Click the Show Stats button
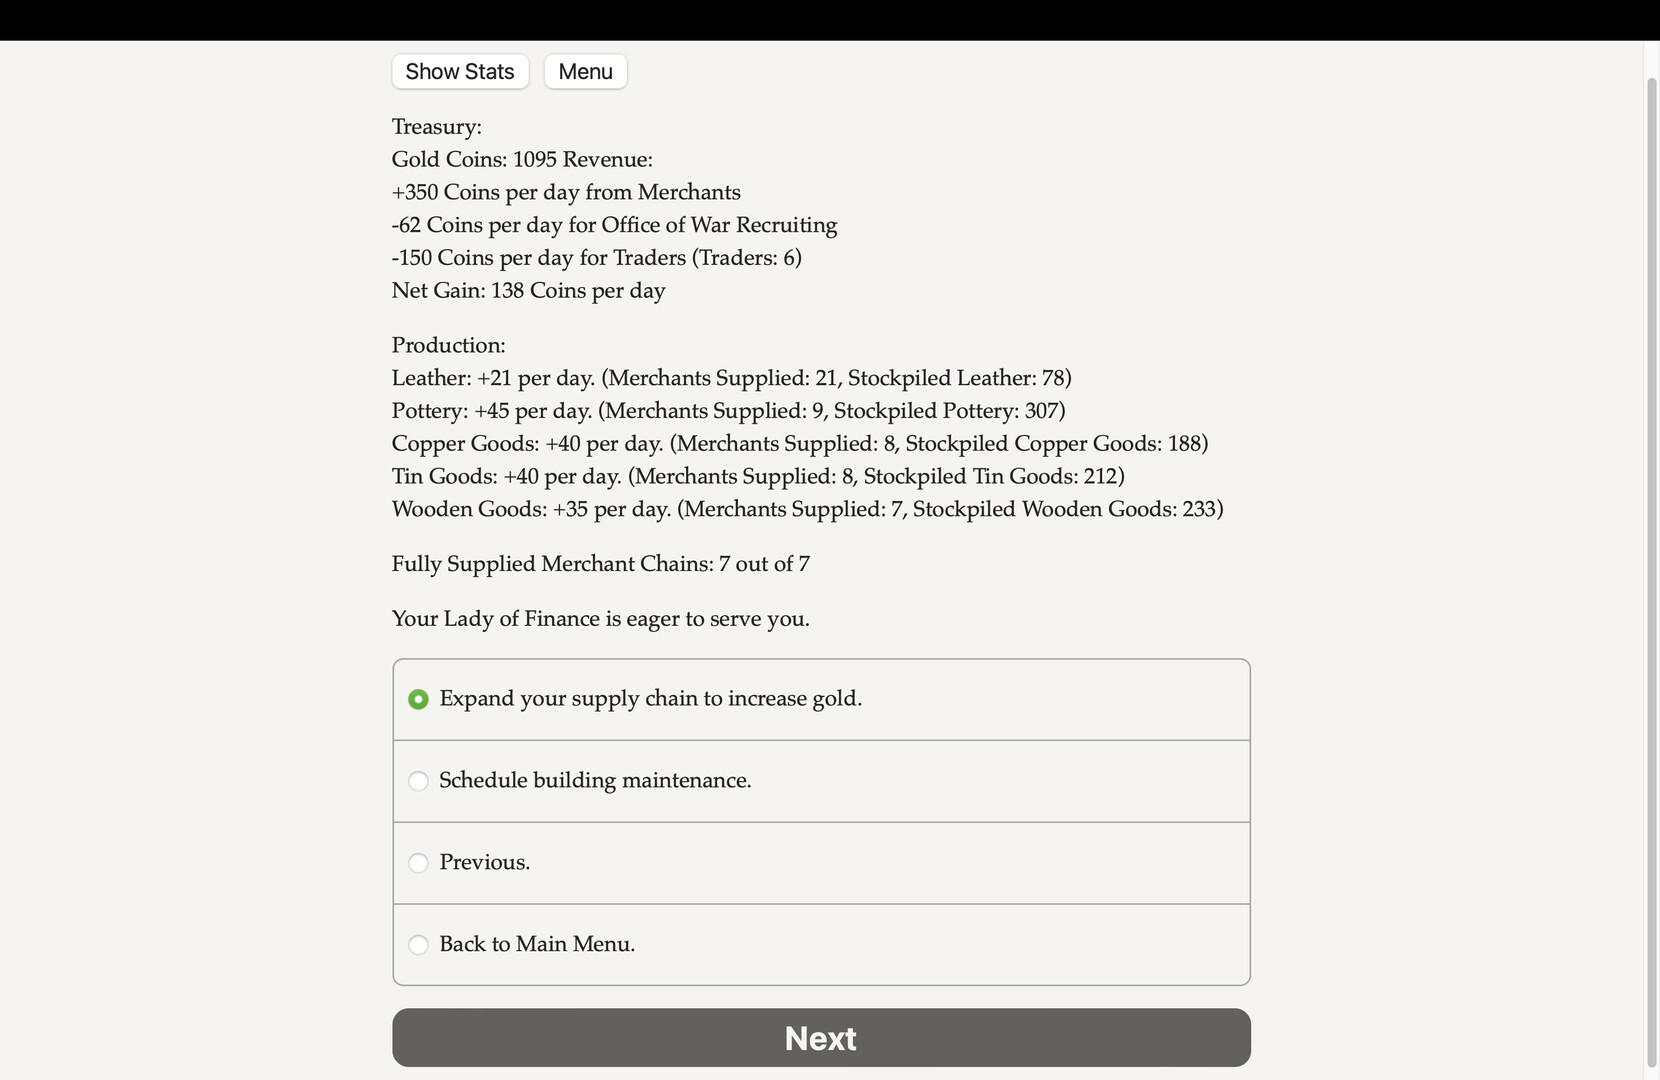 pyautogui.click(x=460, y=72)
